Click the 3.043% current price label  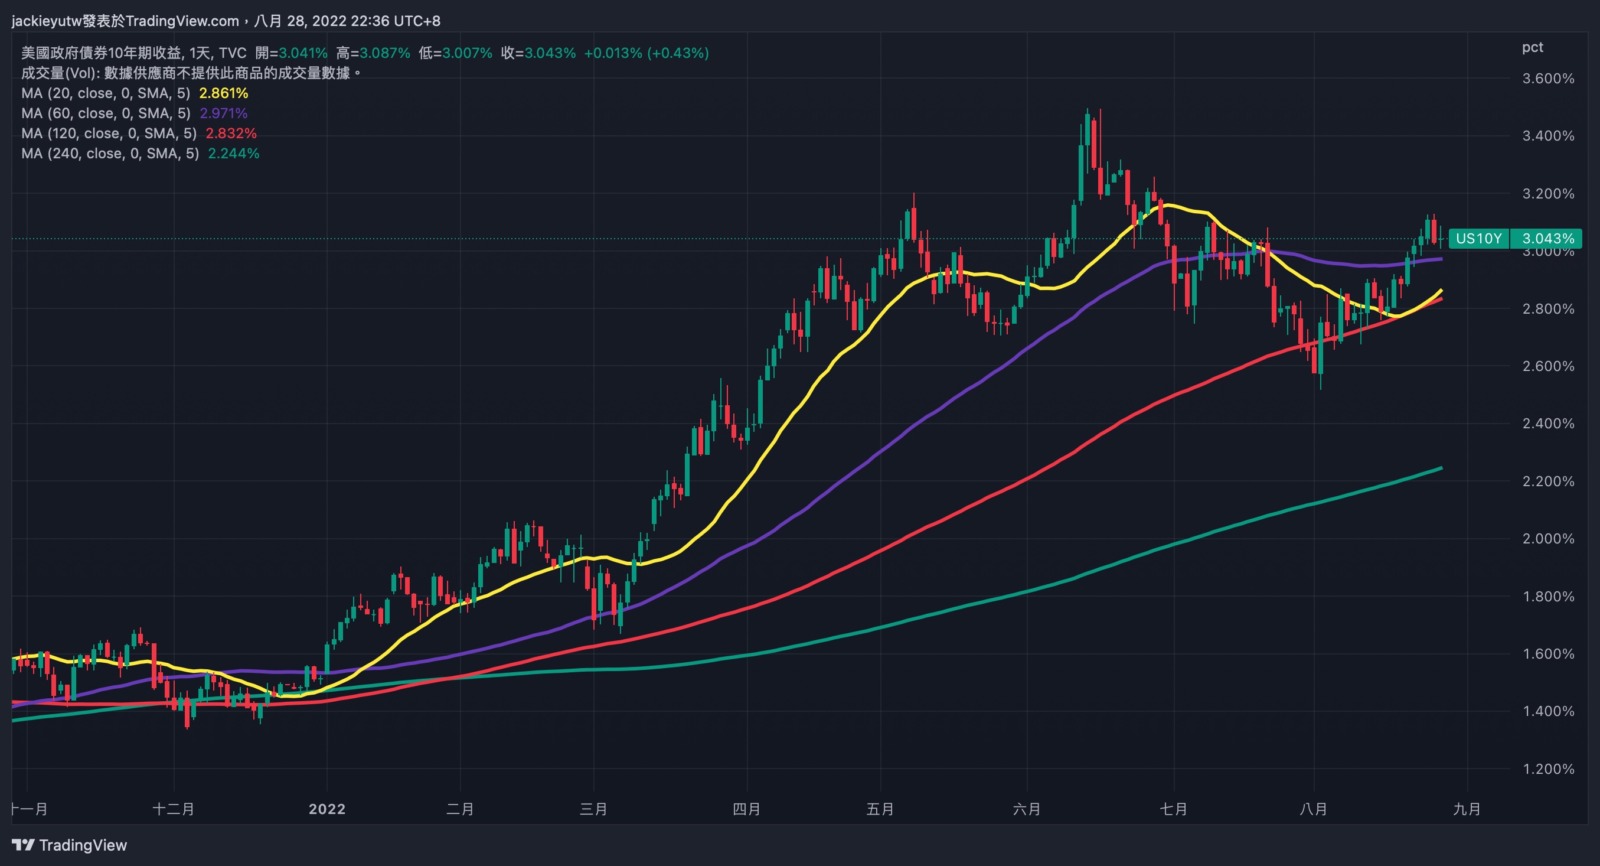pos(1547,238)
